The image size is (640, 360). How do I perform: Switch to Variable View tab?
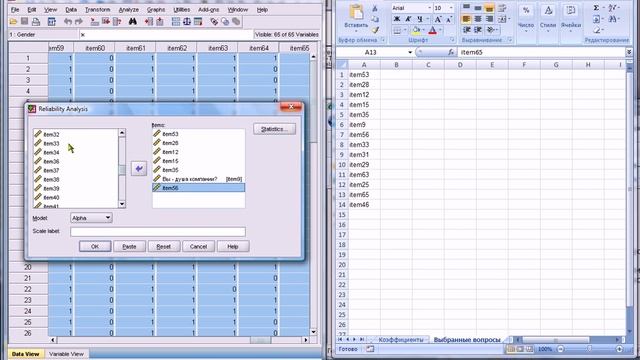tap(66, 354)
